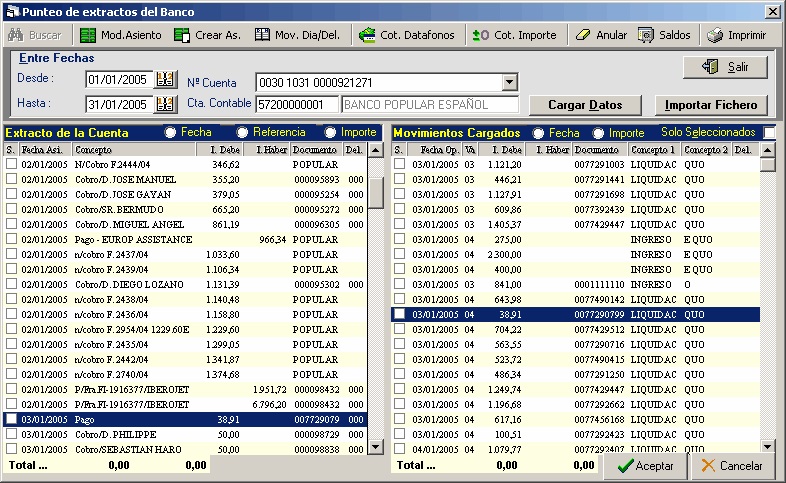
Task: Confirm by clicking the Aceptar label
Action: pyautogui.click(x=654, y=466)
